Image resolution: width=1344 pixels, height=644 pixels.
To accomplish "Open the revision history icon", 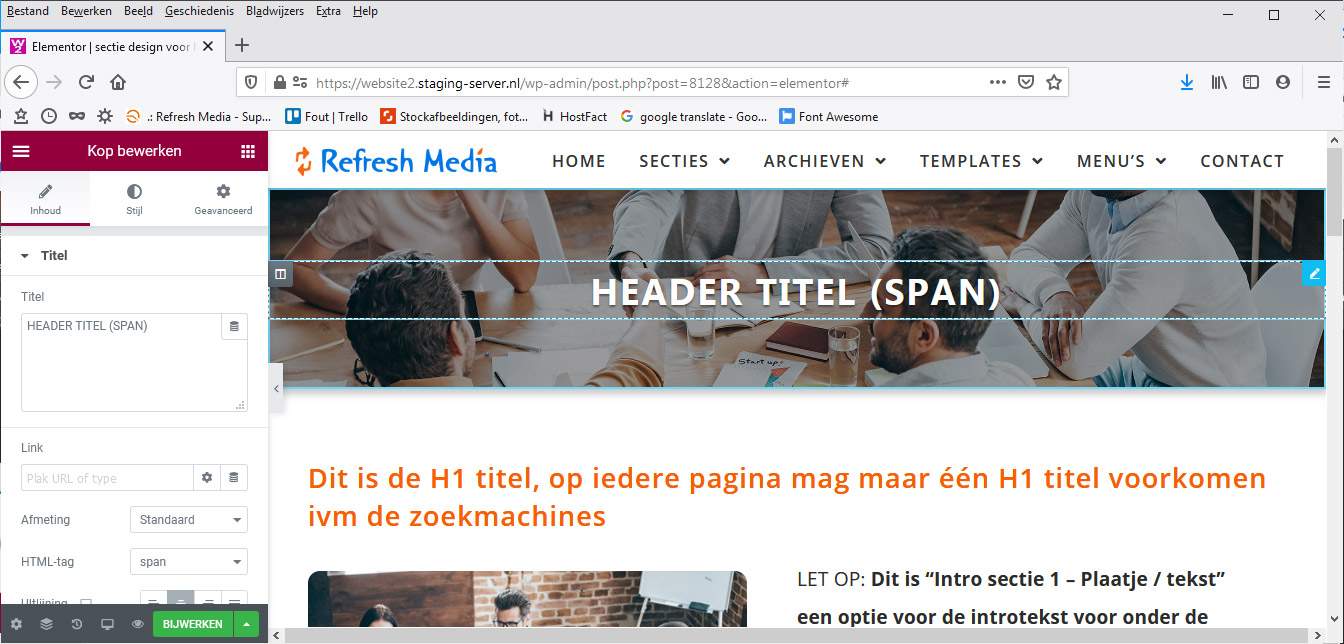I will [77, 624].
